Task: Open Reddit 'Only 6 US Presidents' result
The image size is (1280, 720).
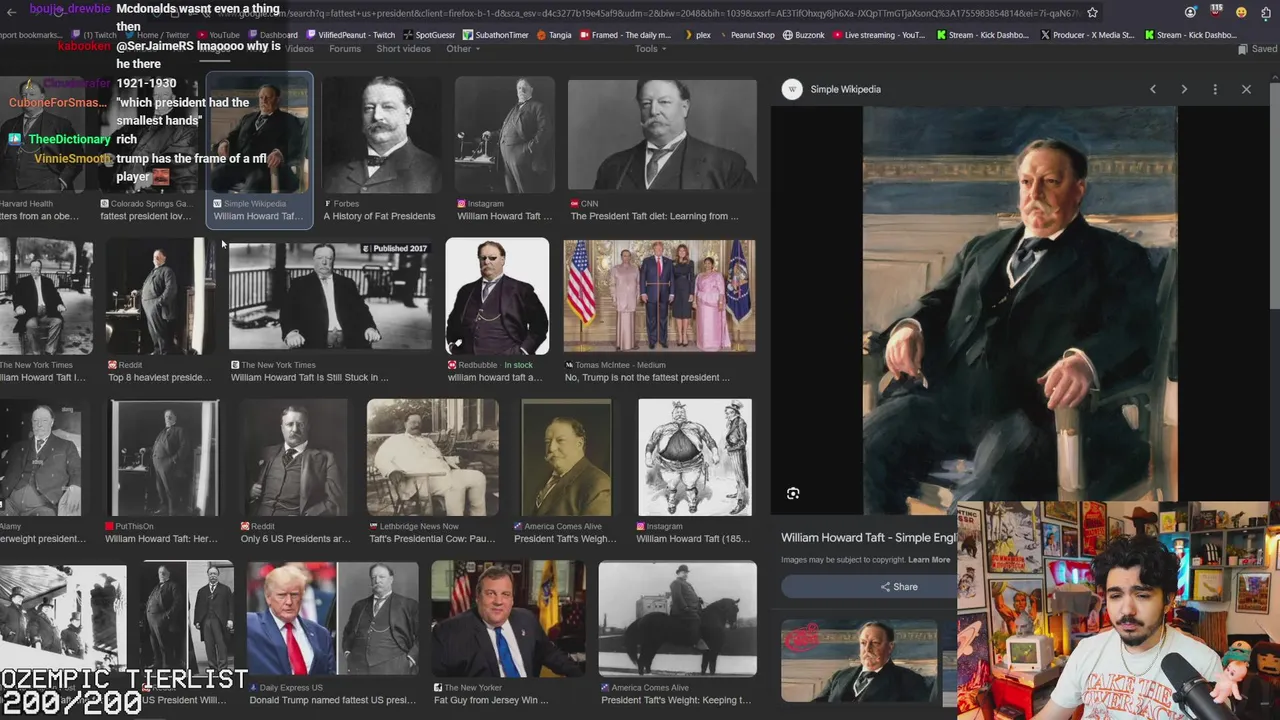Action: [x=294, y=472]
